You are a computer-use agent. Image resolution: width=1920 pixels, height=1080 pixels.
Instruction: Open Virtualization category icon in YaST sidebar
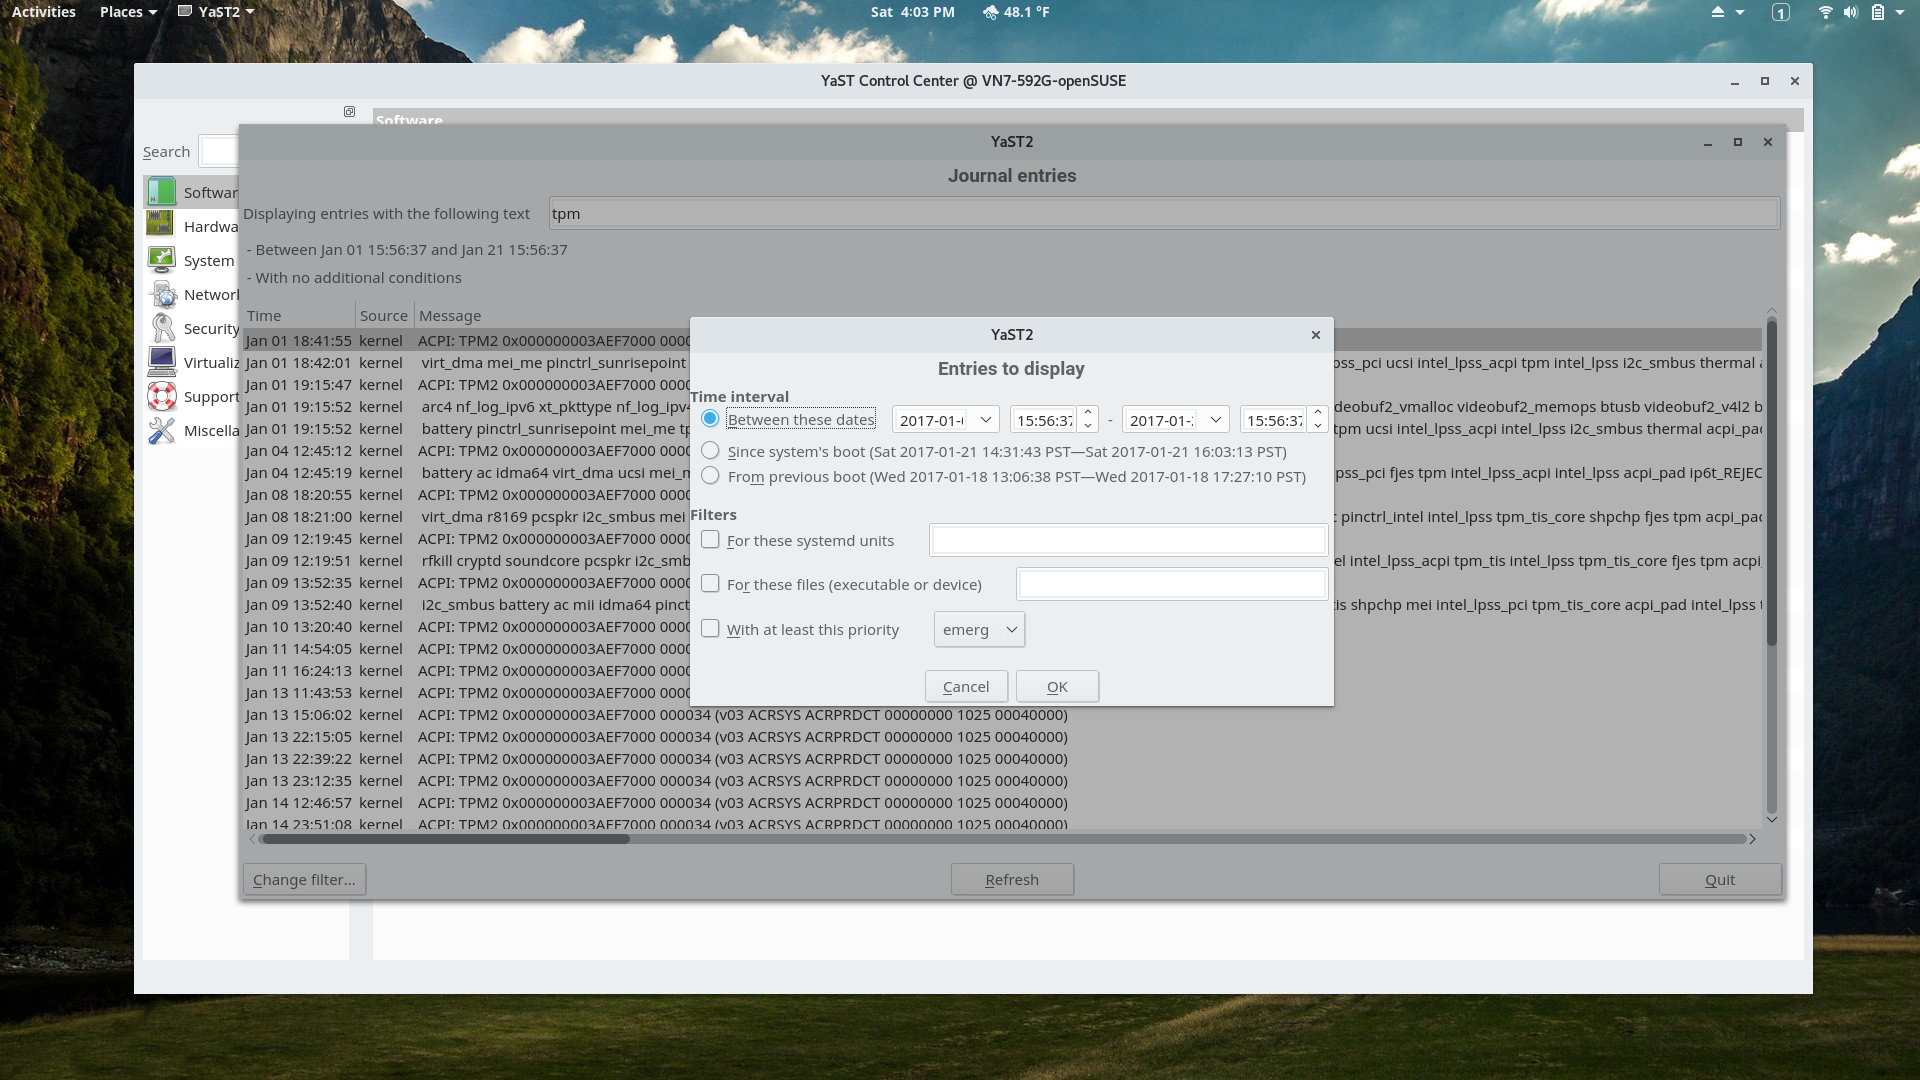click(x=161, y=362)
